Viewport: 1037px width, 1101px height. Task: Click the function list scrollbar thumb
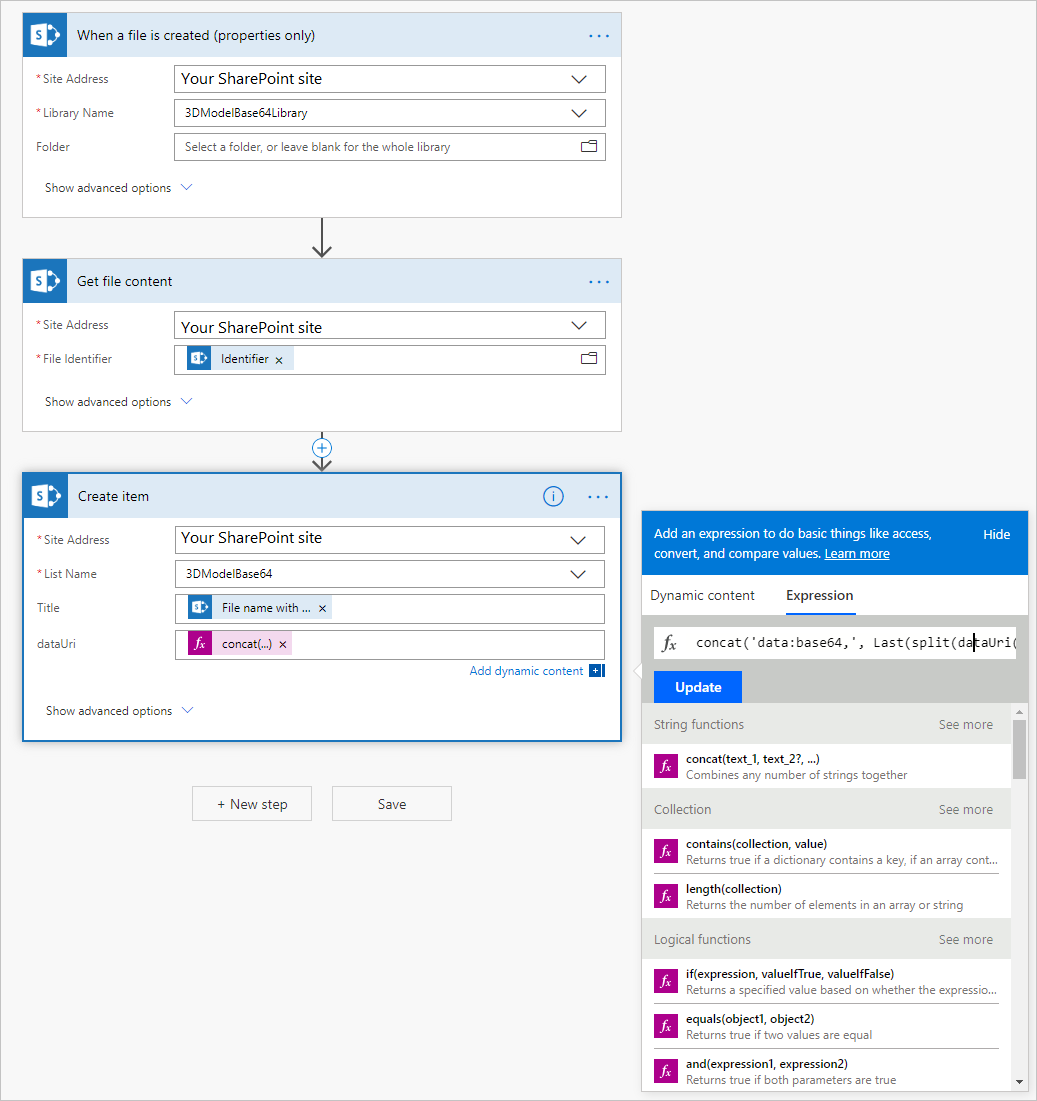(x=1019, y=749)
